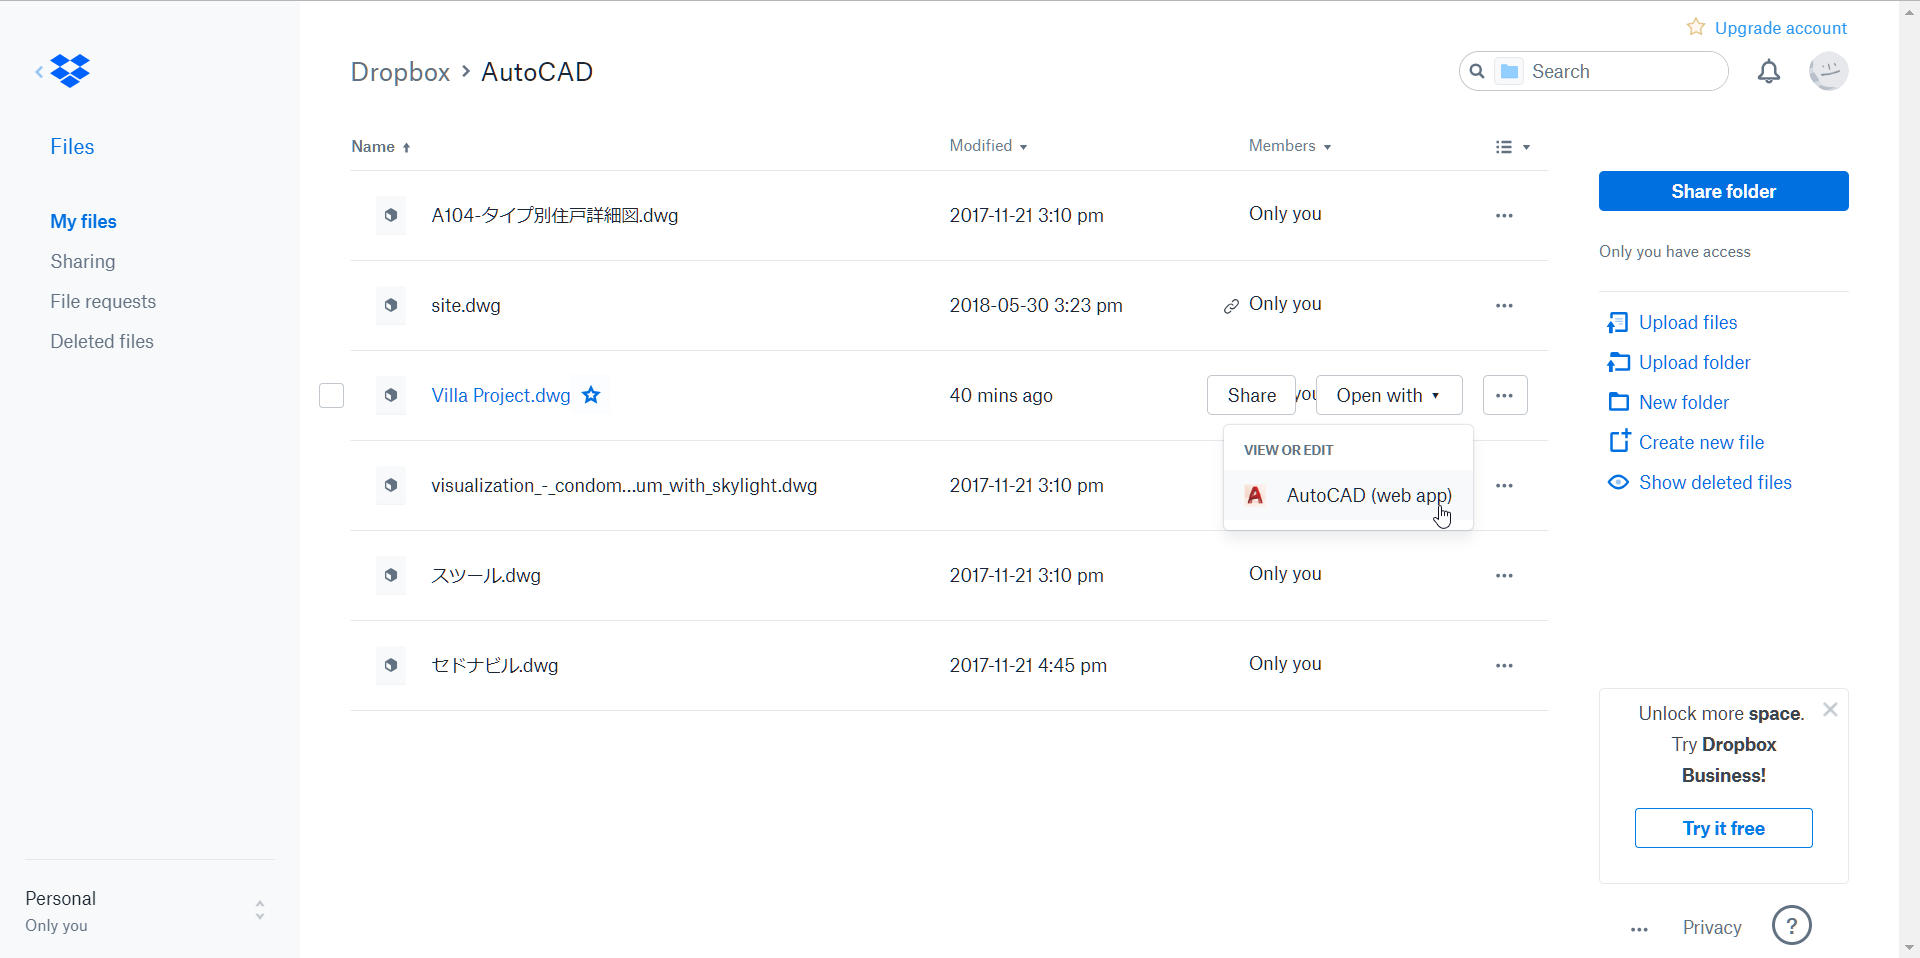Open the Privacy link
This screenshot has width=1920, height=958.
(x=1712, y=927)
